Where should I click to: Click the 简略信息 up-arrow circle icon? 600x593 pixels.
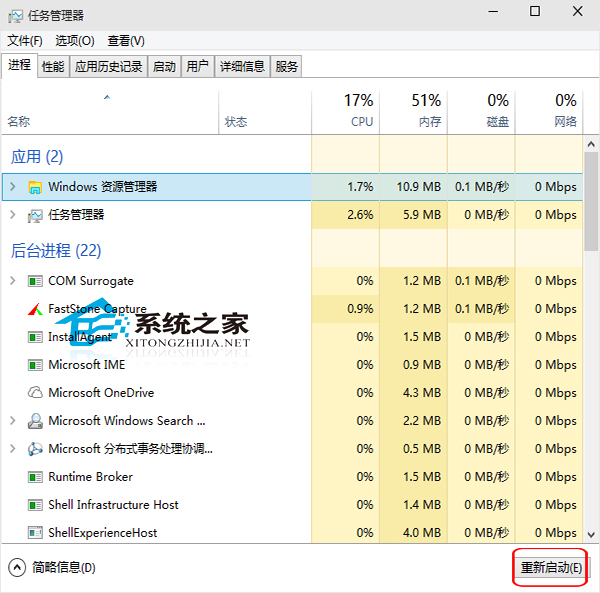tap(17, 568)
